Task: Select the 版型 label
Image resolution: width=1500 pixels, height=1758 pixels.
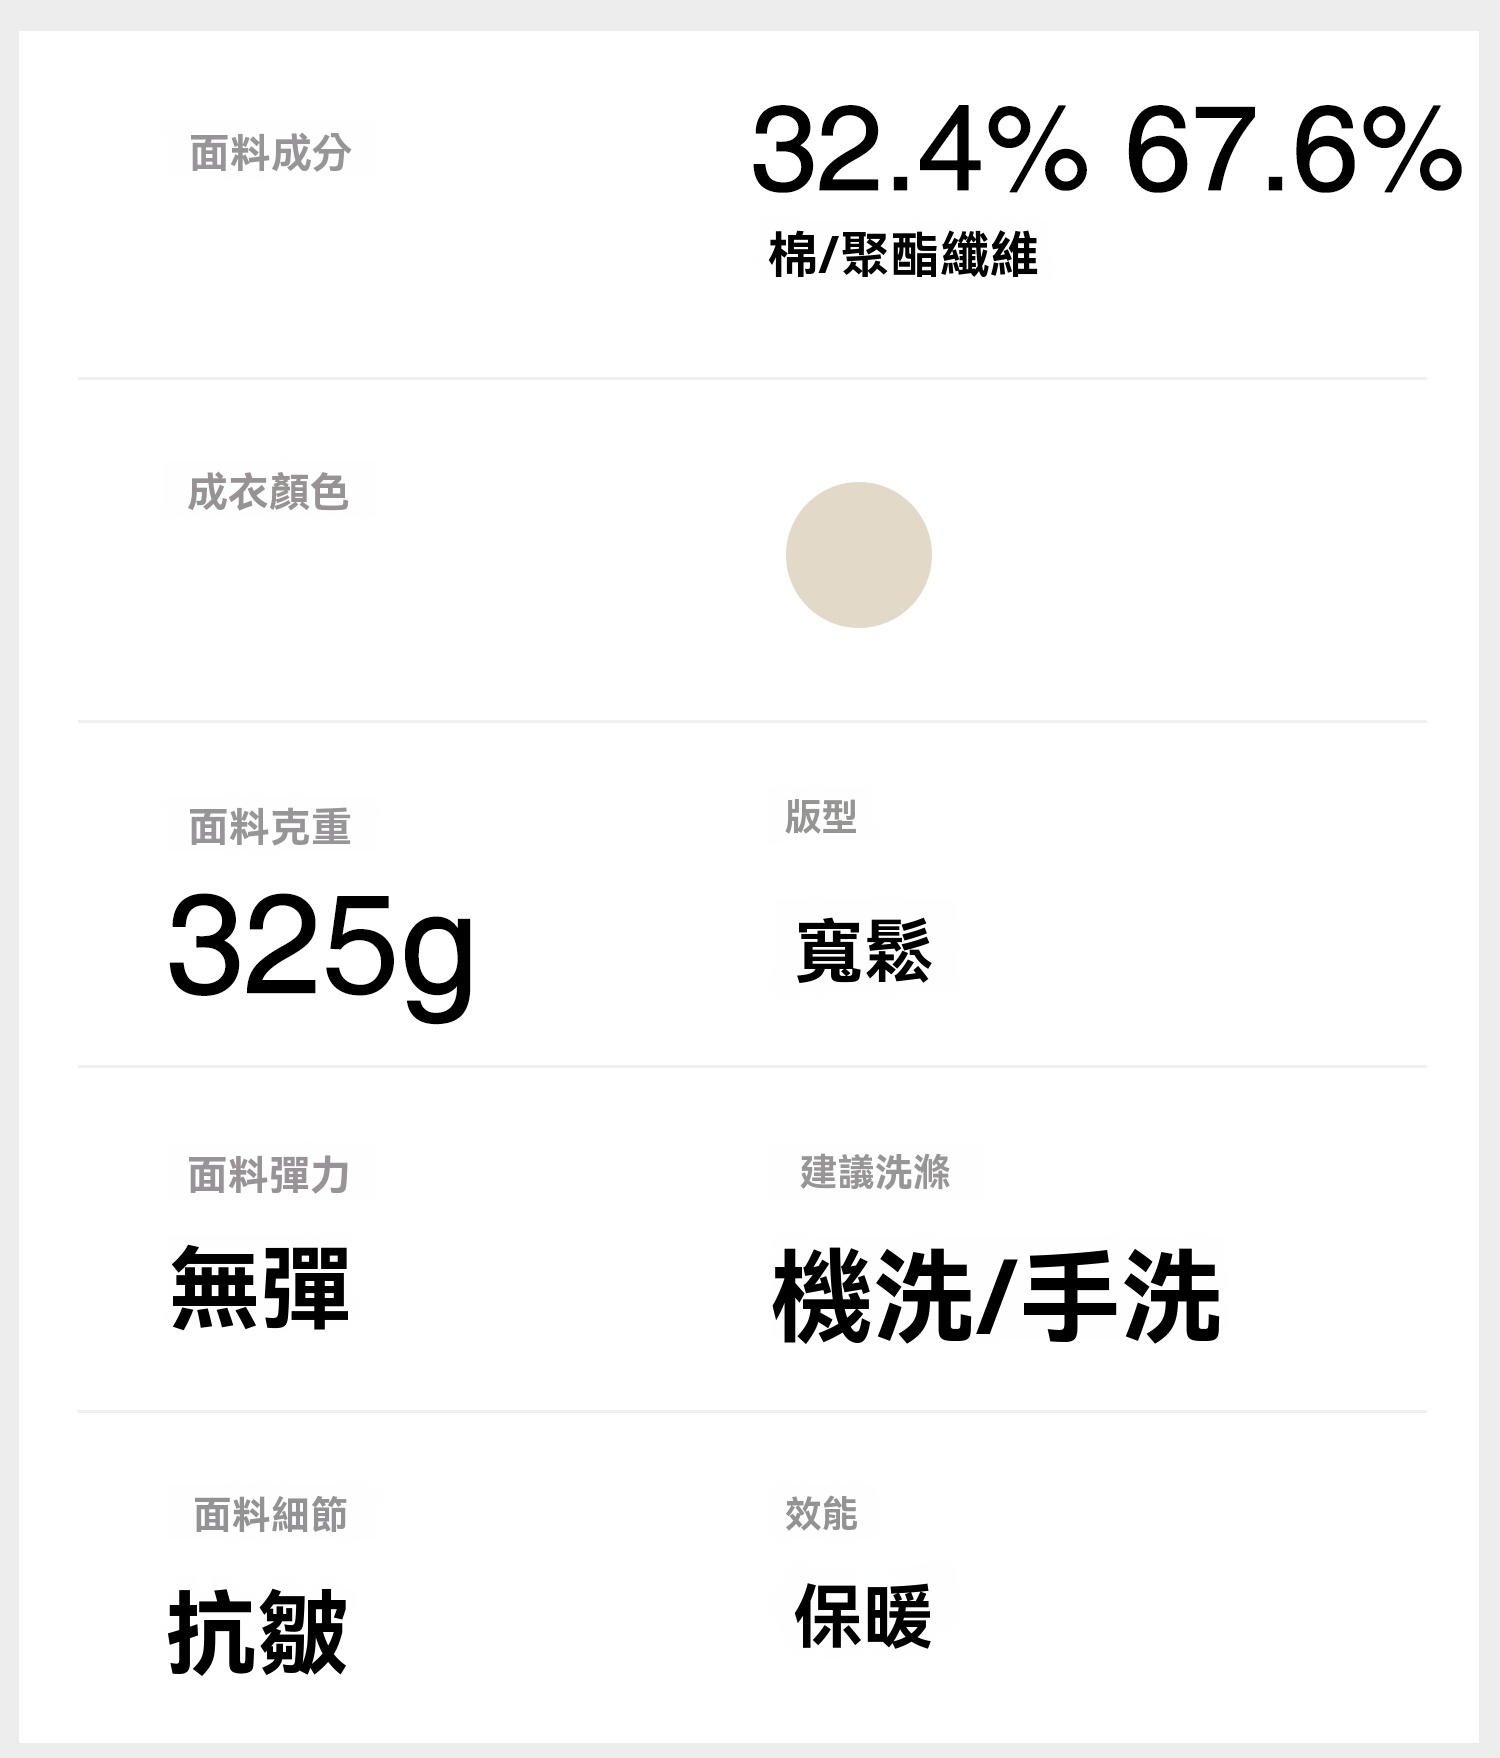Action: 821,817
